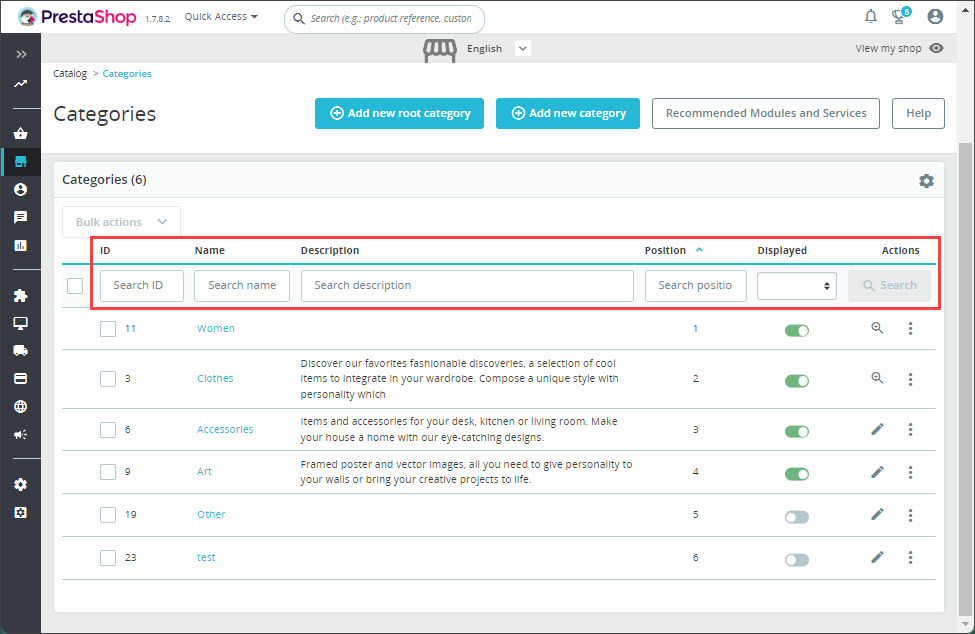The width and height of the screenshot is (975, 634).
Task: Sort by ID column header
Action: pos(105,250)
